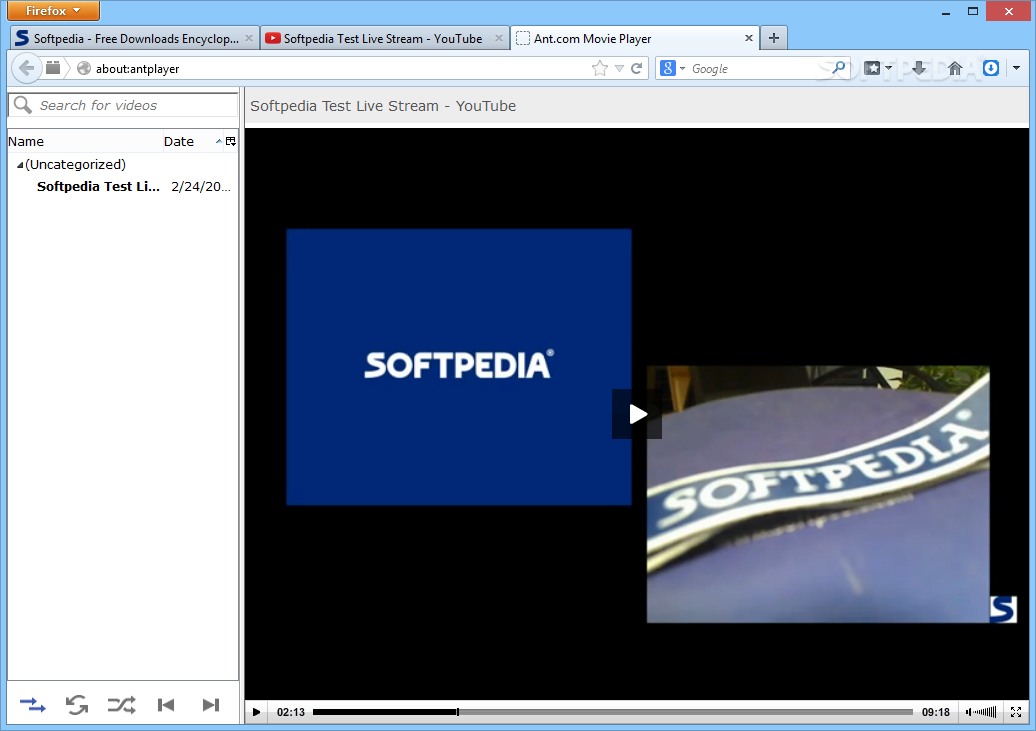This screenshot has height=731, width=1036.
Task: Toggle shuffle playback mode
Action: 122,705
